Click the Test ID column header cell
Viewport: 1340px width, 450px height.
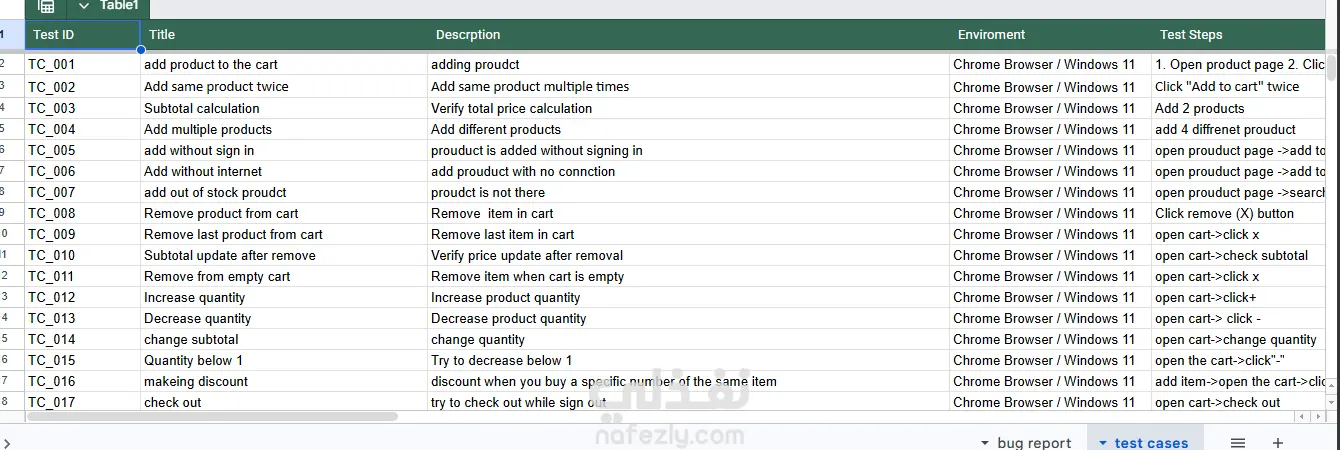[x=82, y=35]
